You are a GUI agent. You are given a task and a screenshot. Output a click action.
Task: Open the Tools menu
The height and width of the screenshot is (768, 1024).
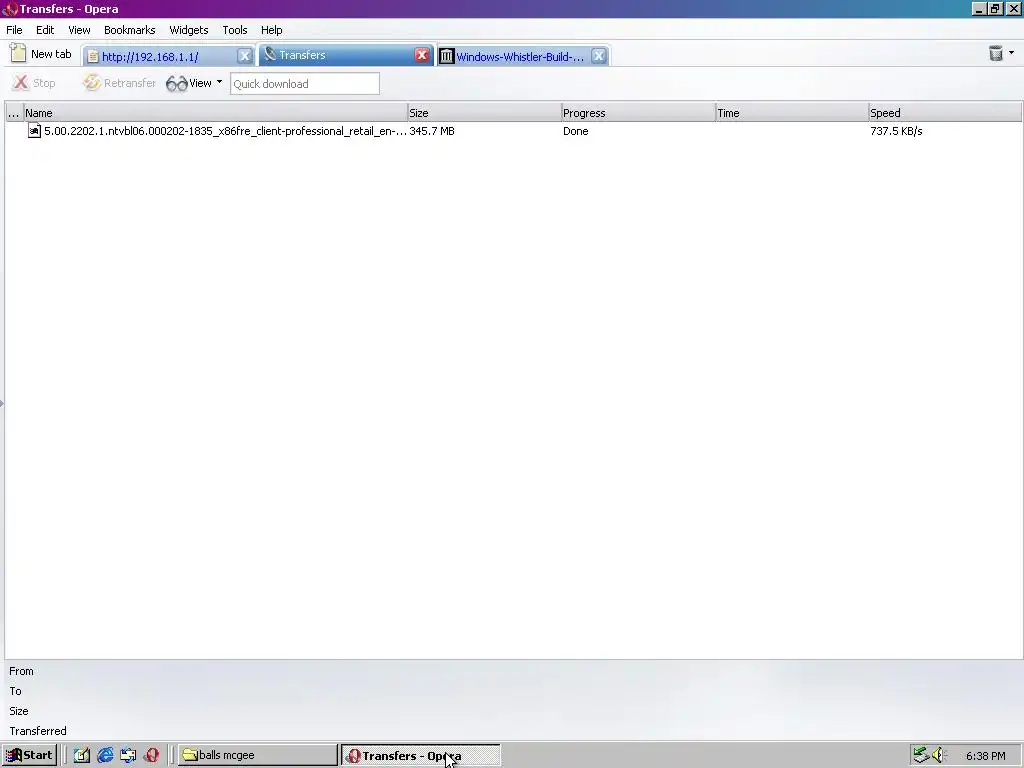pos(234,30)
